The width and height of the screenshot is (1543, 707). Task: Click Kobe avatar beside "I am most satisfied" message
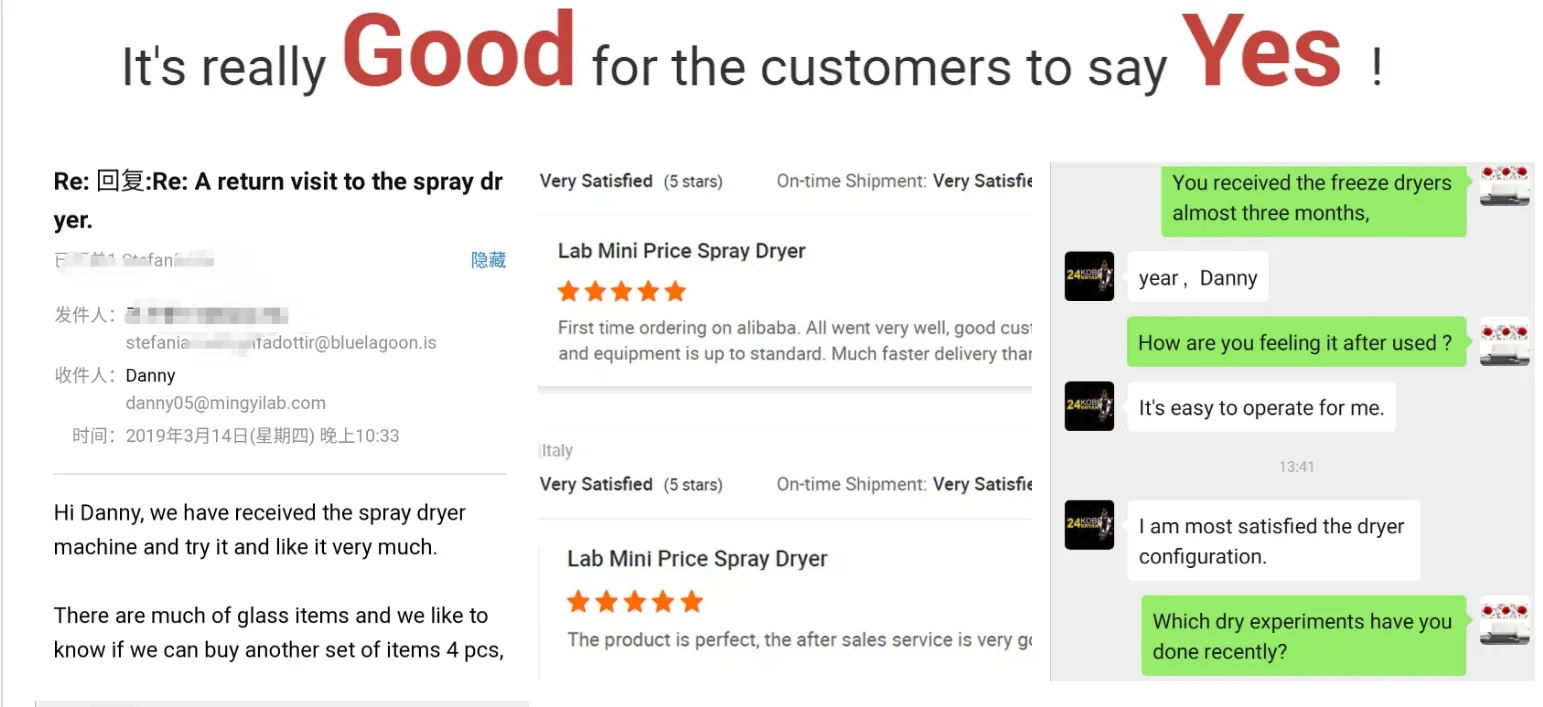tap(1089, 525)
